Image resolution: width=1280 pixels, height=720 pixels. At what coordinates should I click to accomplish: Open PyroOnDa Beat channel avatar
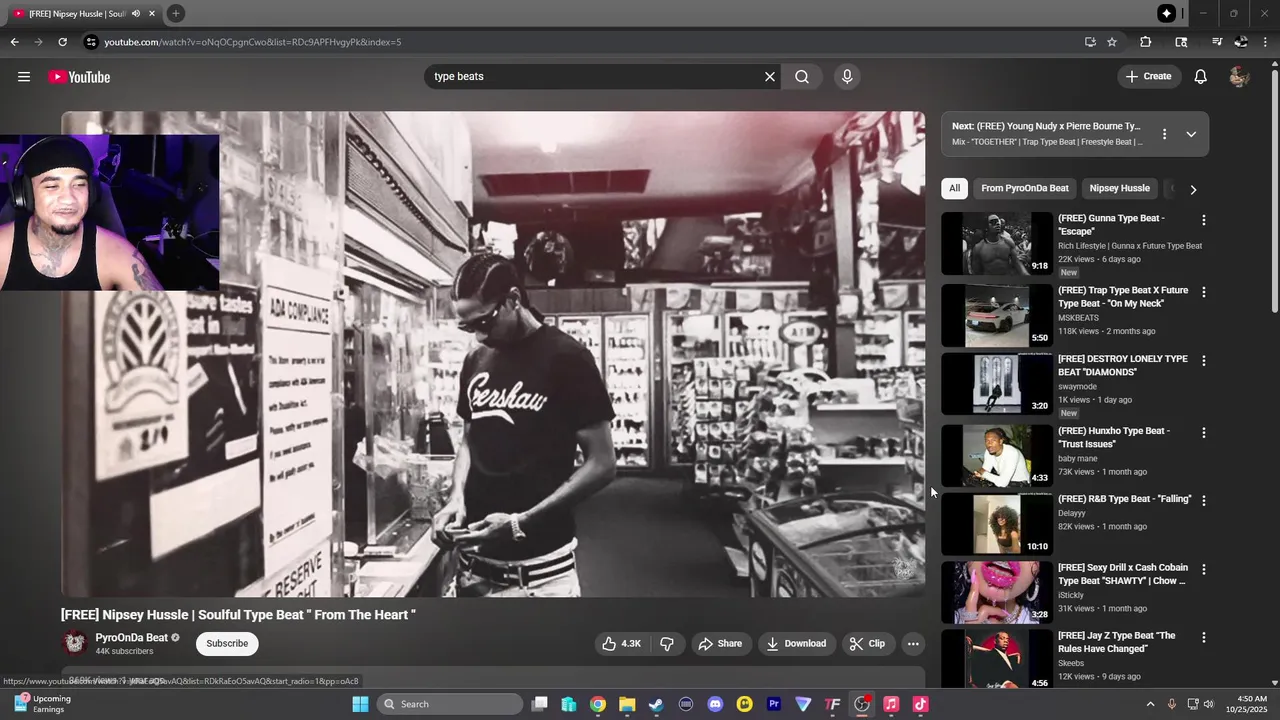pyautogui.click(x=74, y=643)
